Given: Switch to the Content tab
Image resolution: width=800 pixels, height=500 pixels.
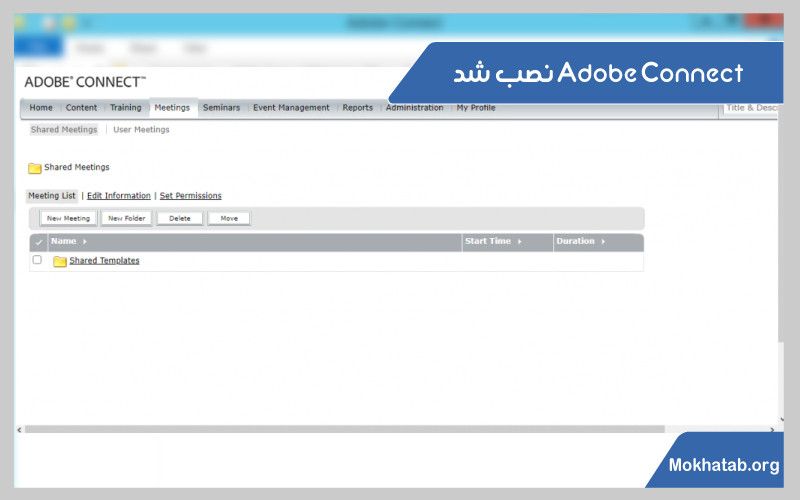Looking at the screenshot, I should pos(81,108).
